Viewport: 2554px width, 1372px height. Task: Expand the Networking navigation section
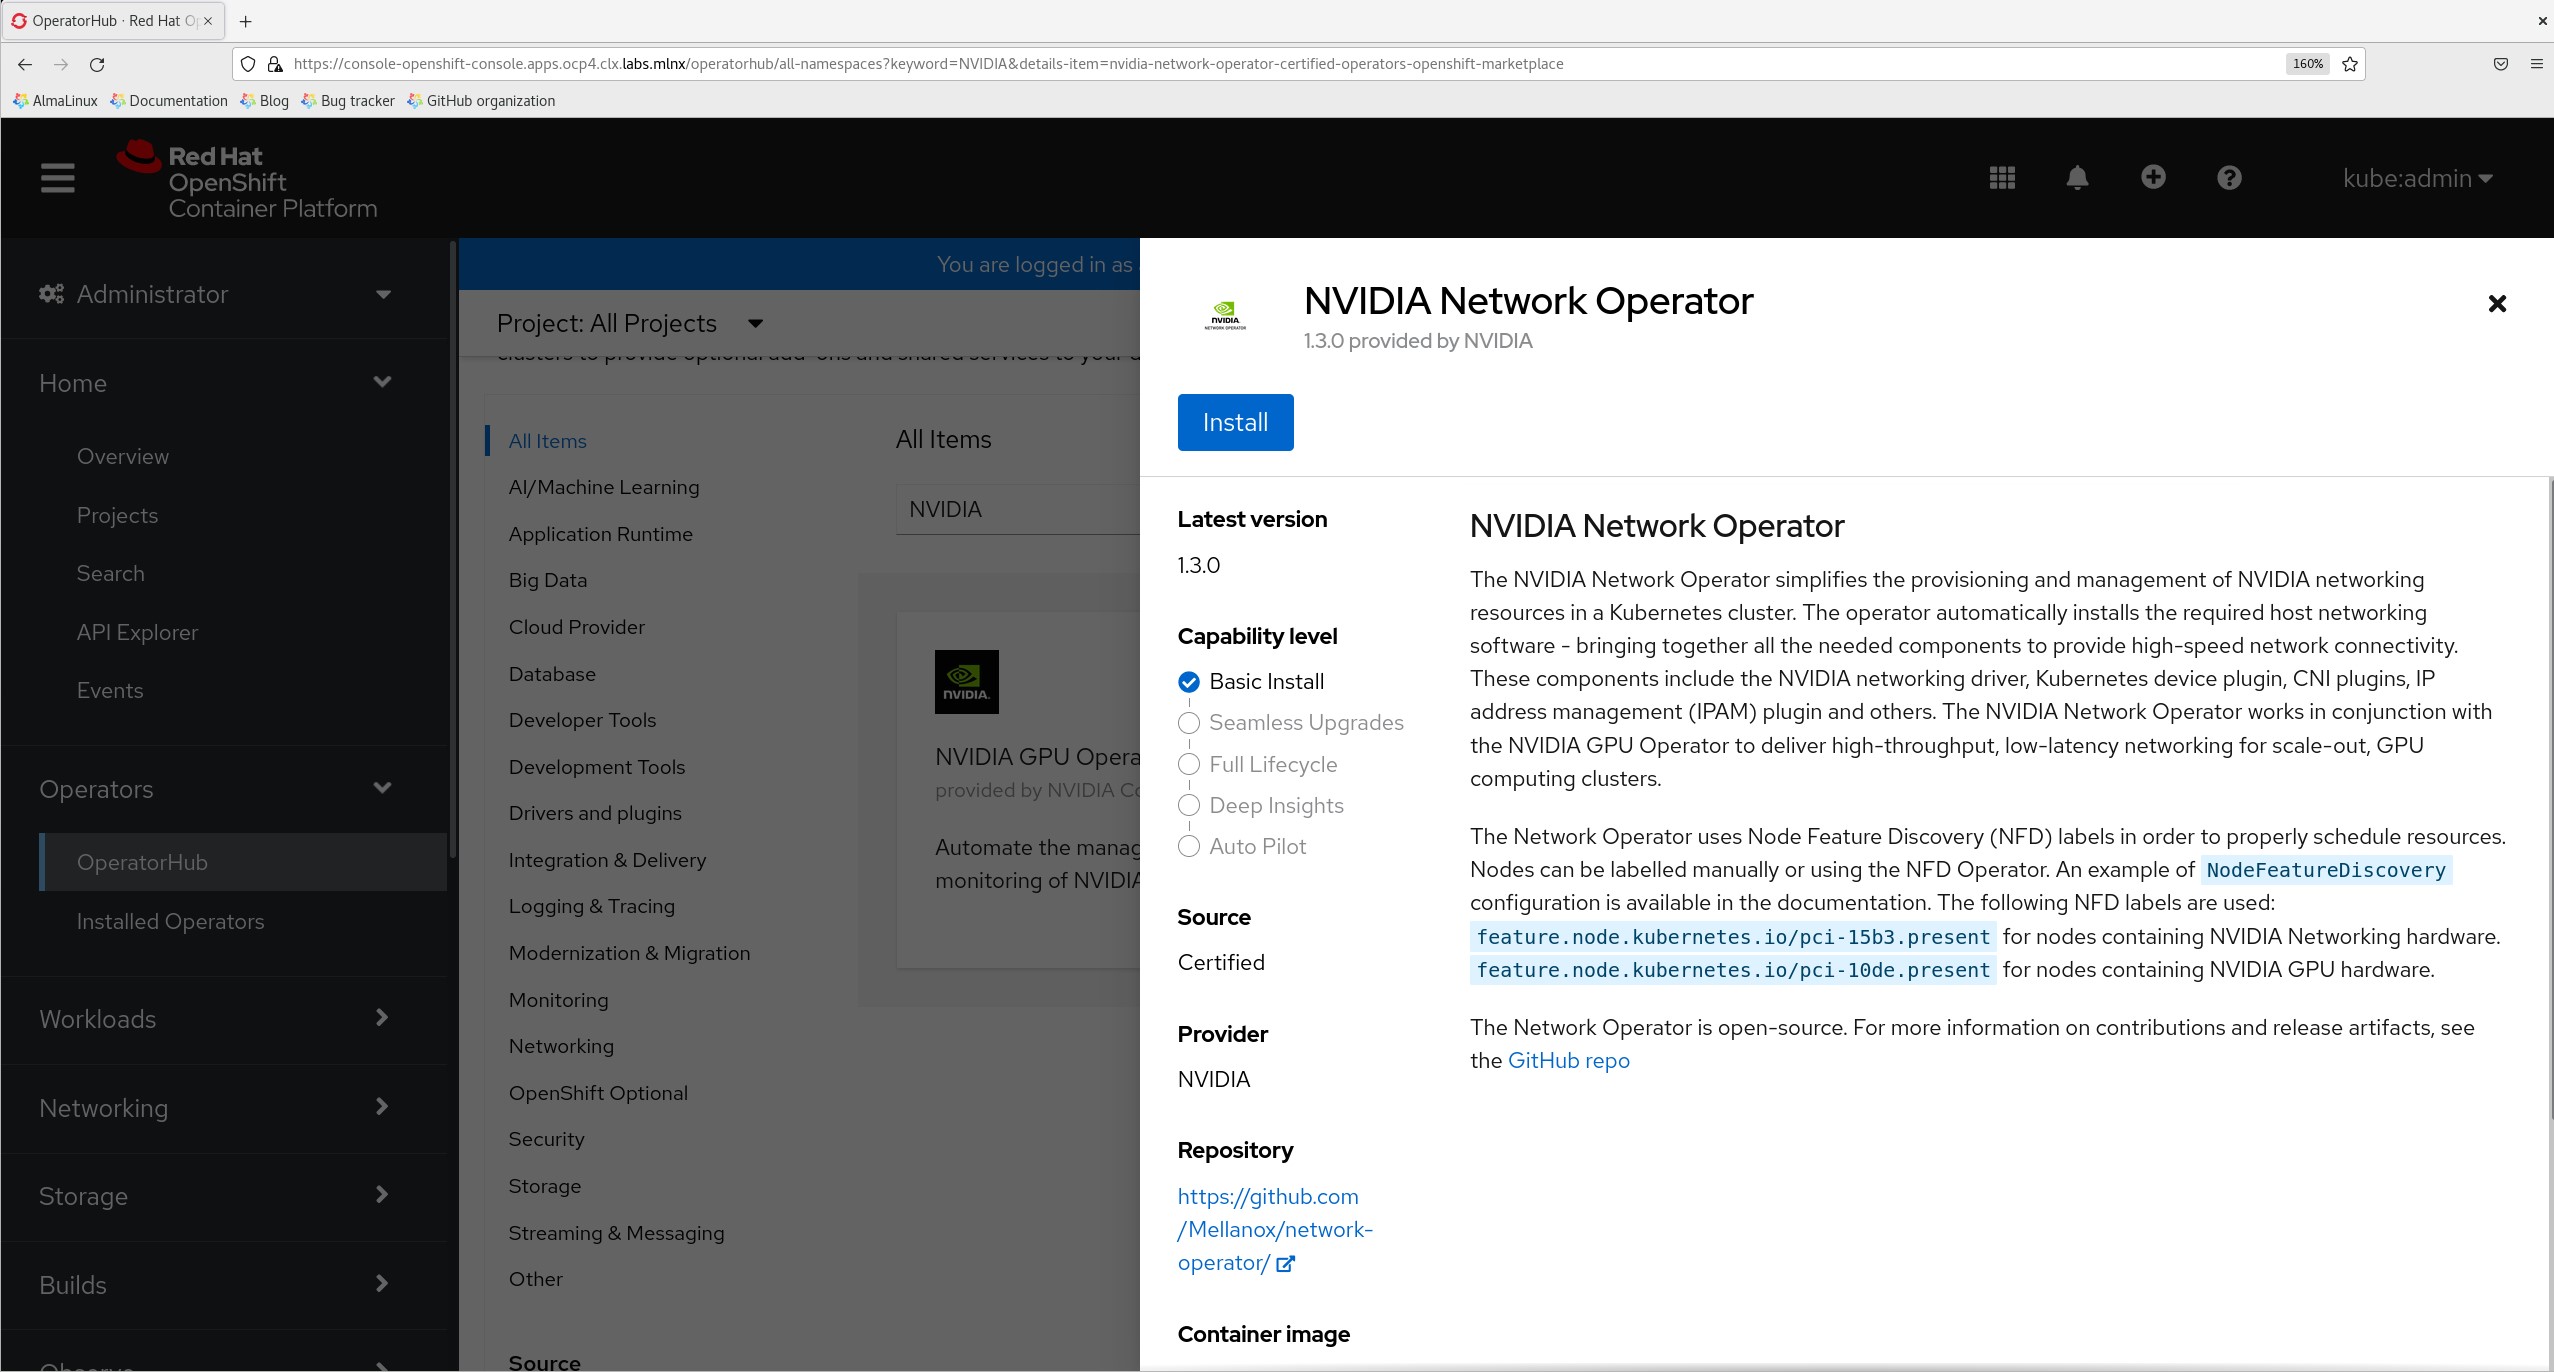[x=215, y=1108]
